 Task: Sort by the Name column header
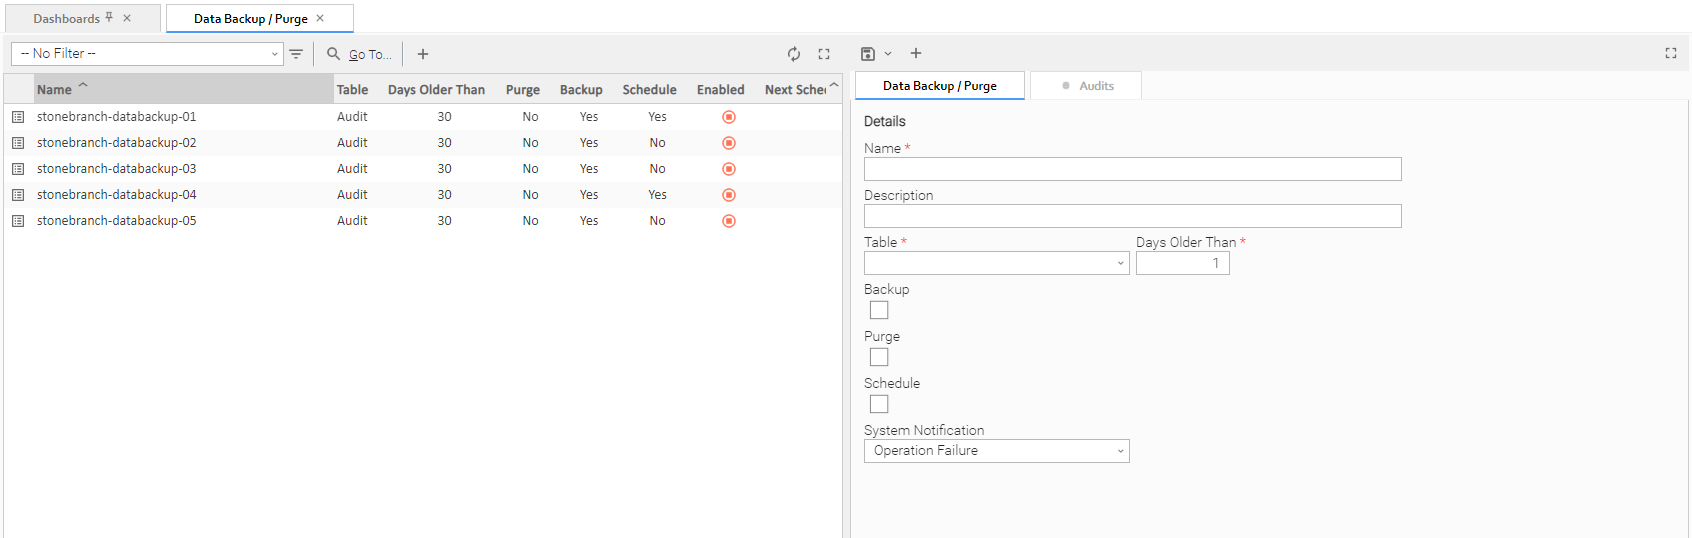pos(55,90)
